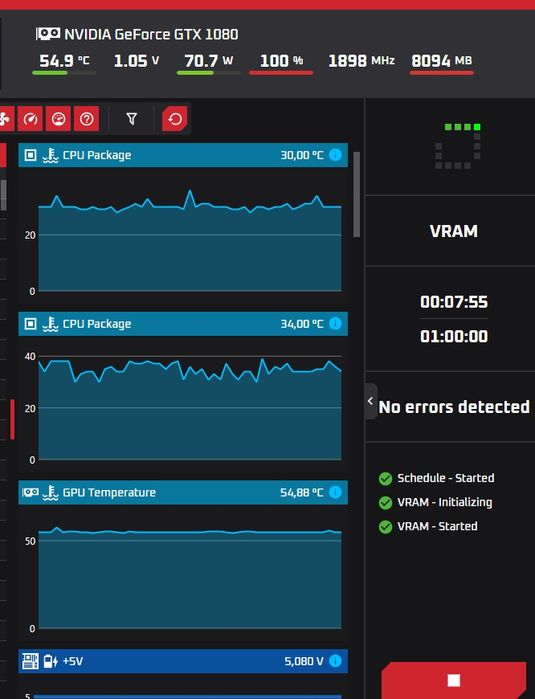The height and width of the screenshot is (699, 535).
Task: Click the CPU Package 30,00 °C header label
Action: pyautogui.click(x=97, y=155)
